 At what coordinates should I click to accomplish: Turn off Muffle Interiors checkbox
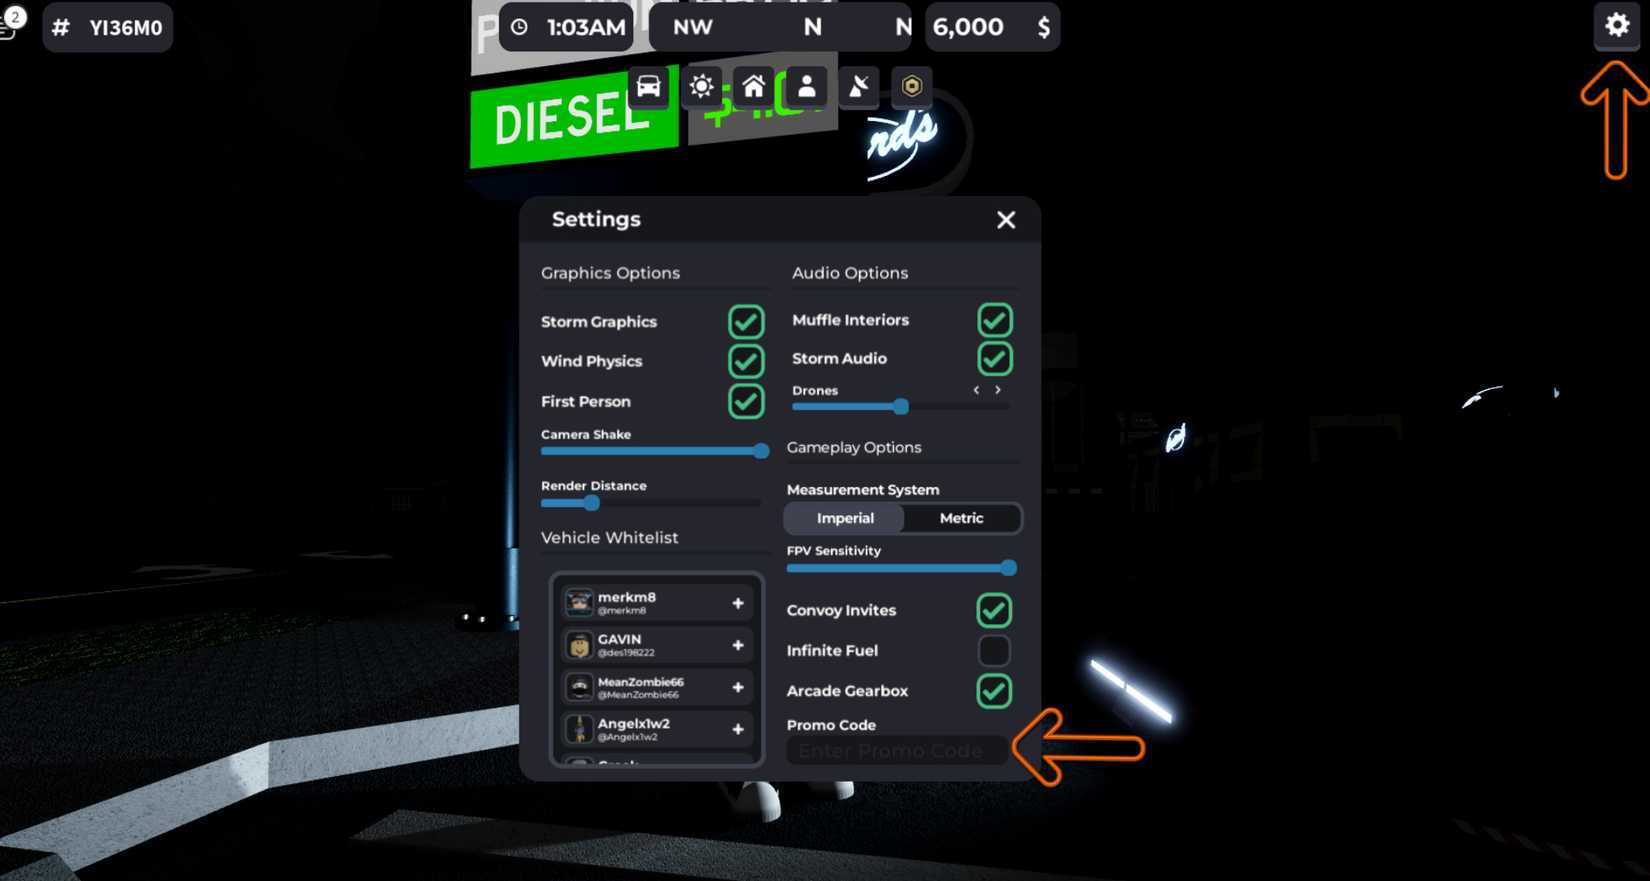point(995,320)
